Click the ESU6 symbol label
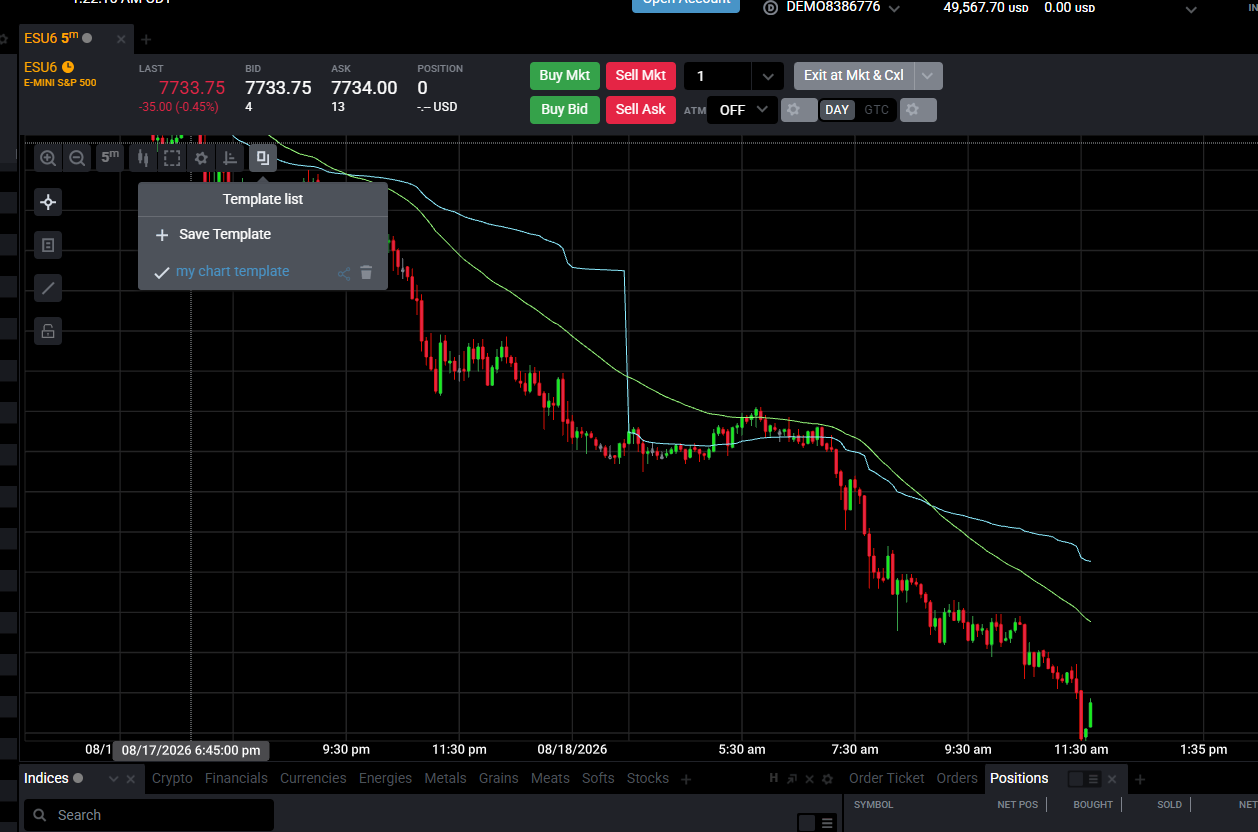Image resolution: width=1258 pixels, height=832 pixels. [x=40, y=67]
